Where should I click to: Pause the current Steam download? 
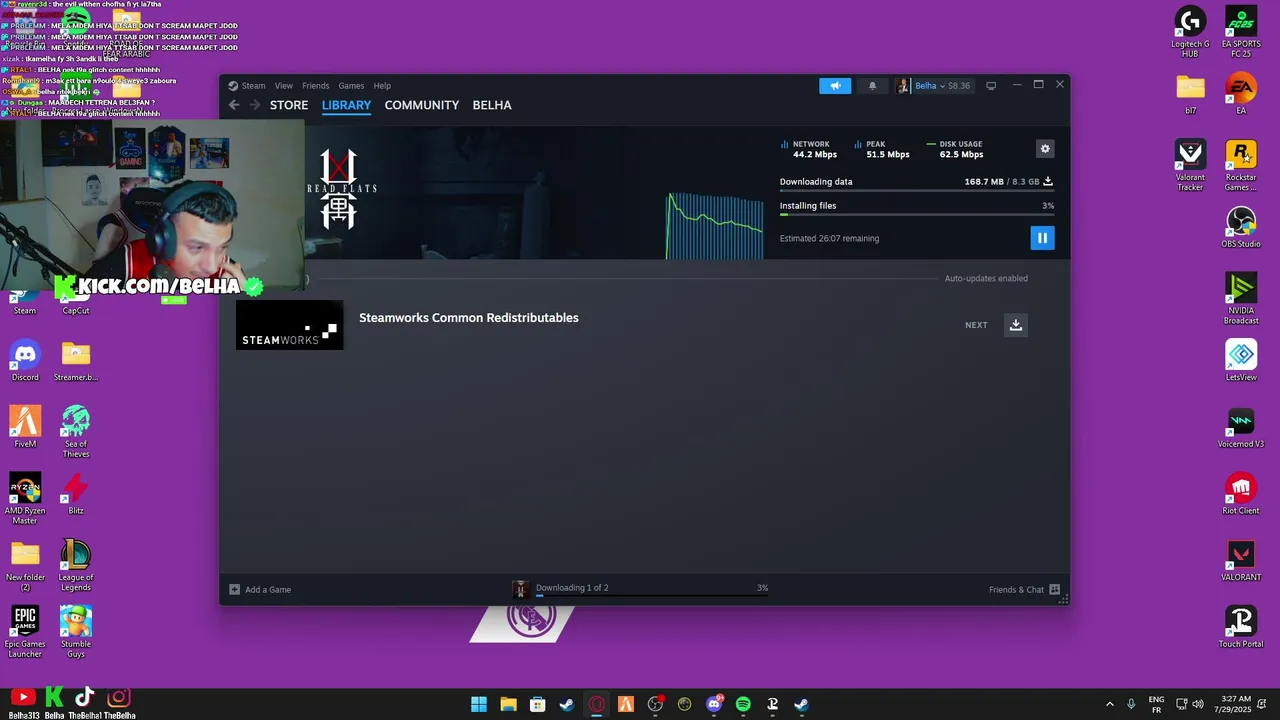1042,238
